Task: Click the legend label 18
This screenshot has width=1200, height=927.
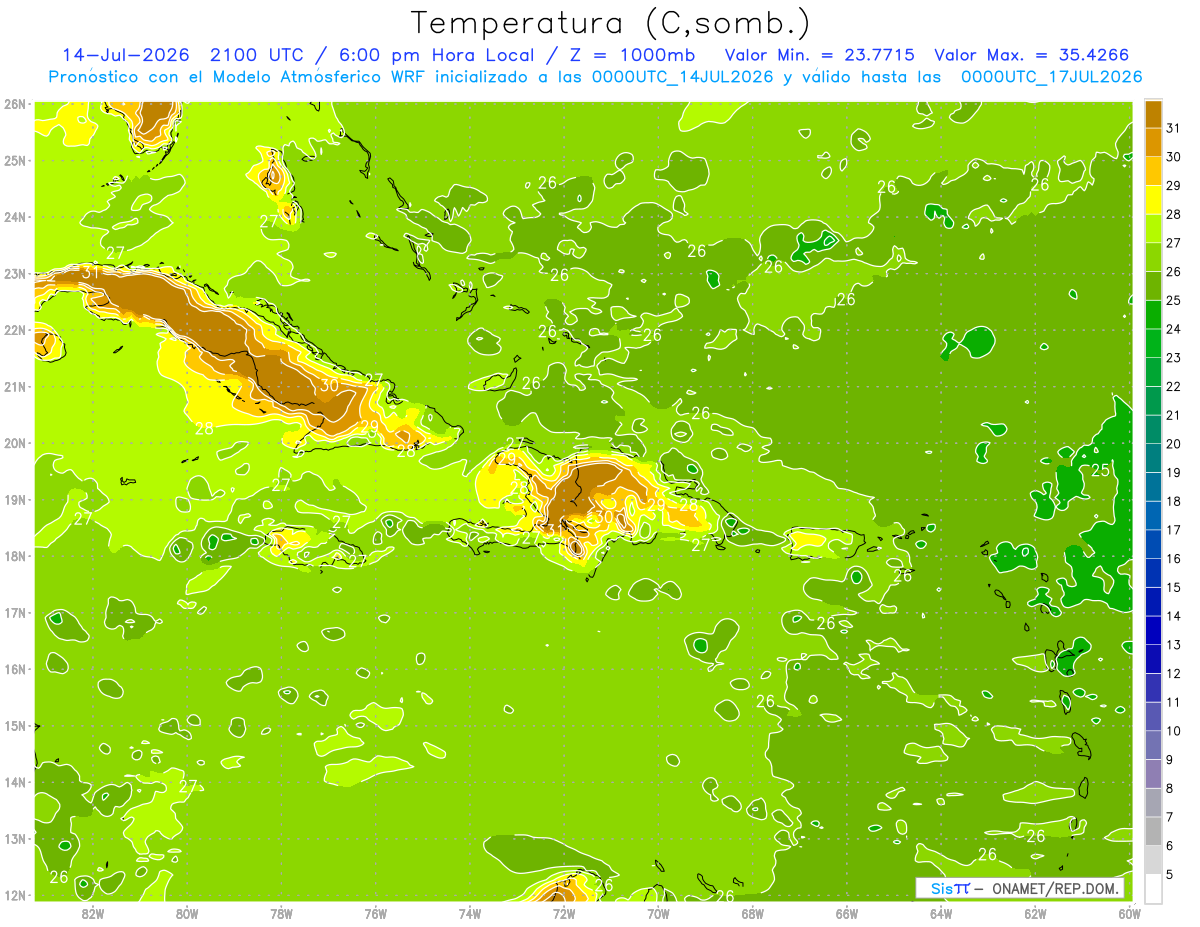Action: click(1173, 501)
